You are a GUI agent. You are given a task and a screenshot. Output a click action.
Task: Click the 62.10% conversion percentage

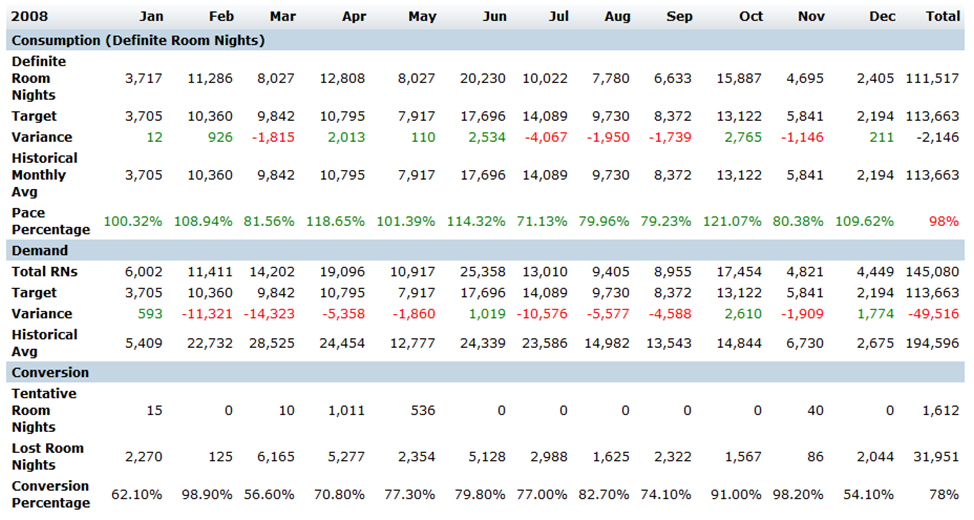point(137,495)
